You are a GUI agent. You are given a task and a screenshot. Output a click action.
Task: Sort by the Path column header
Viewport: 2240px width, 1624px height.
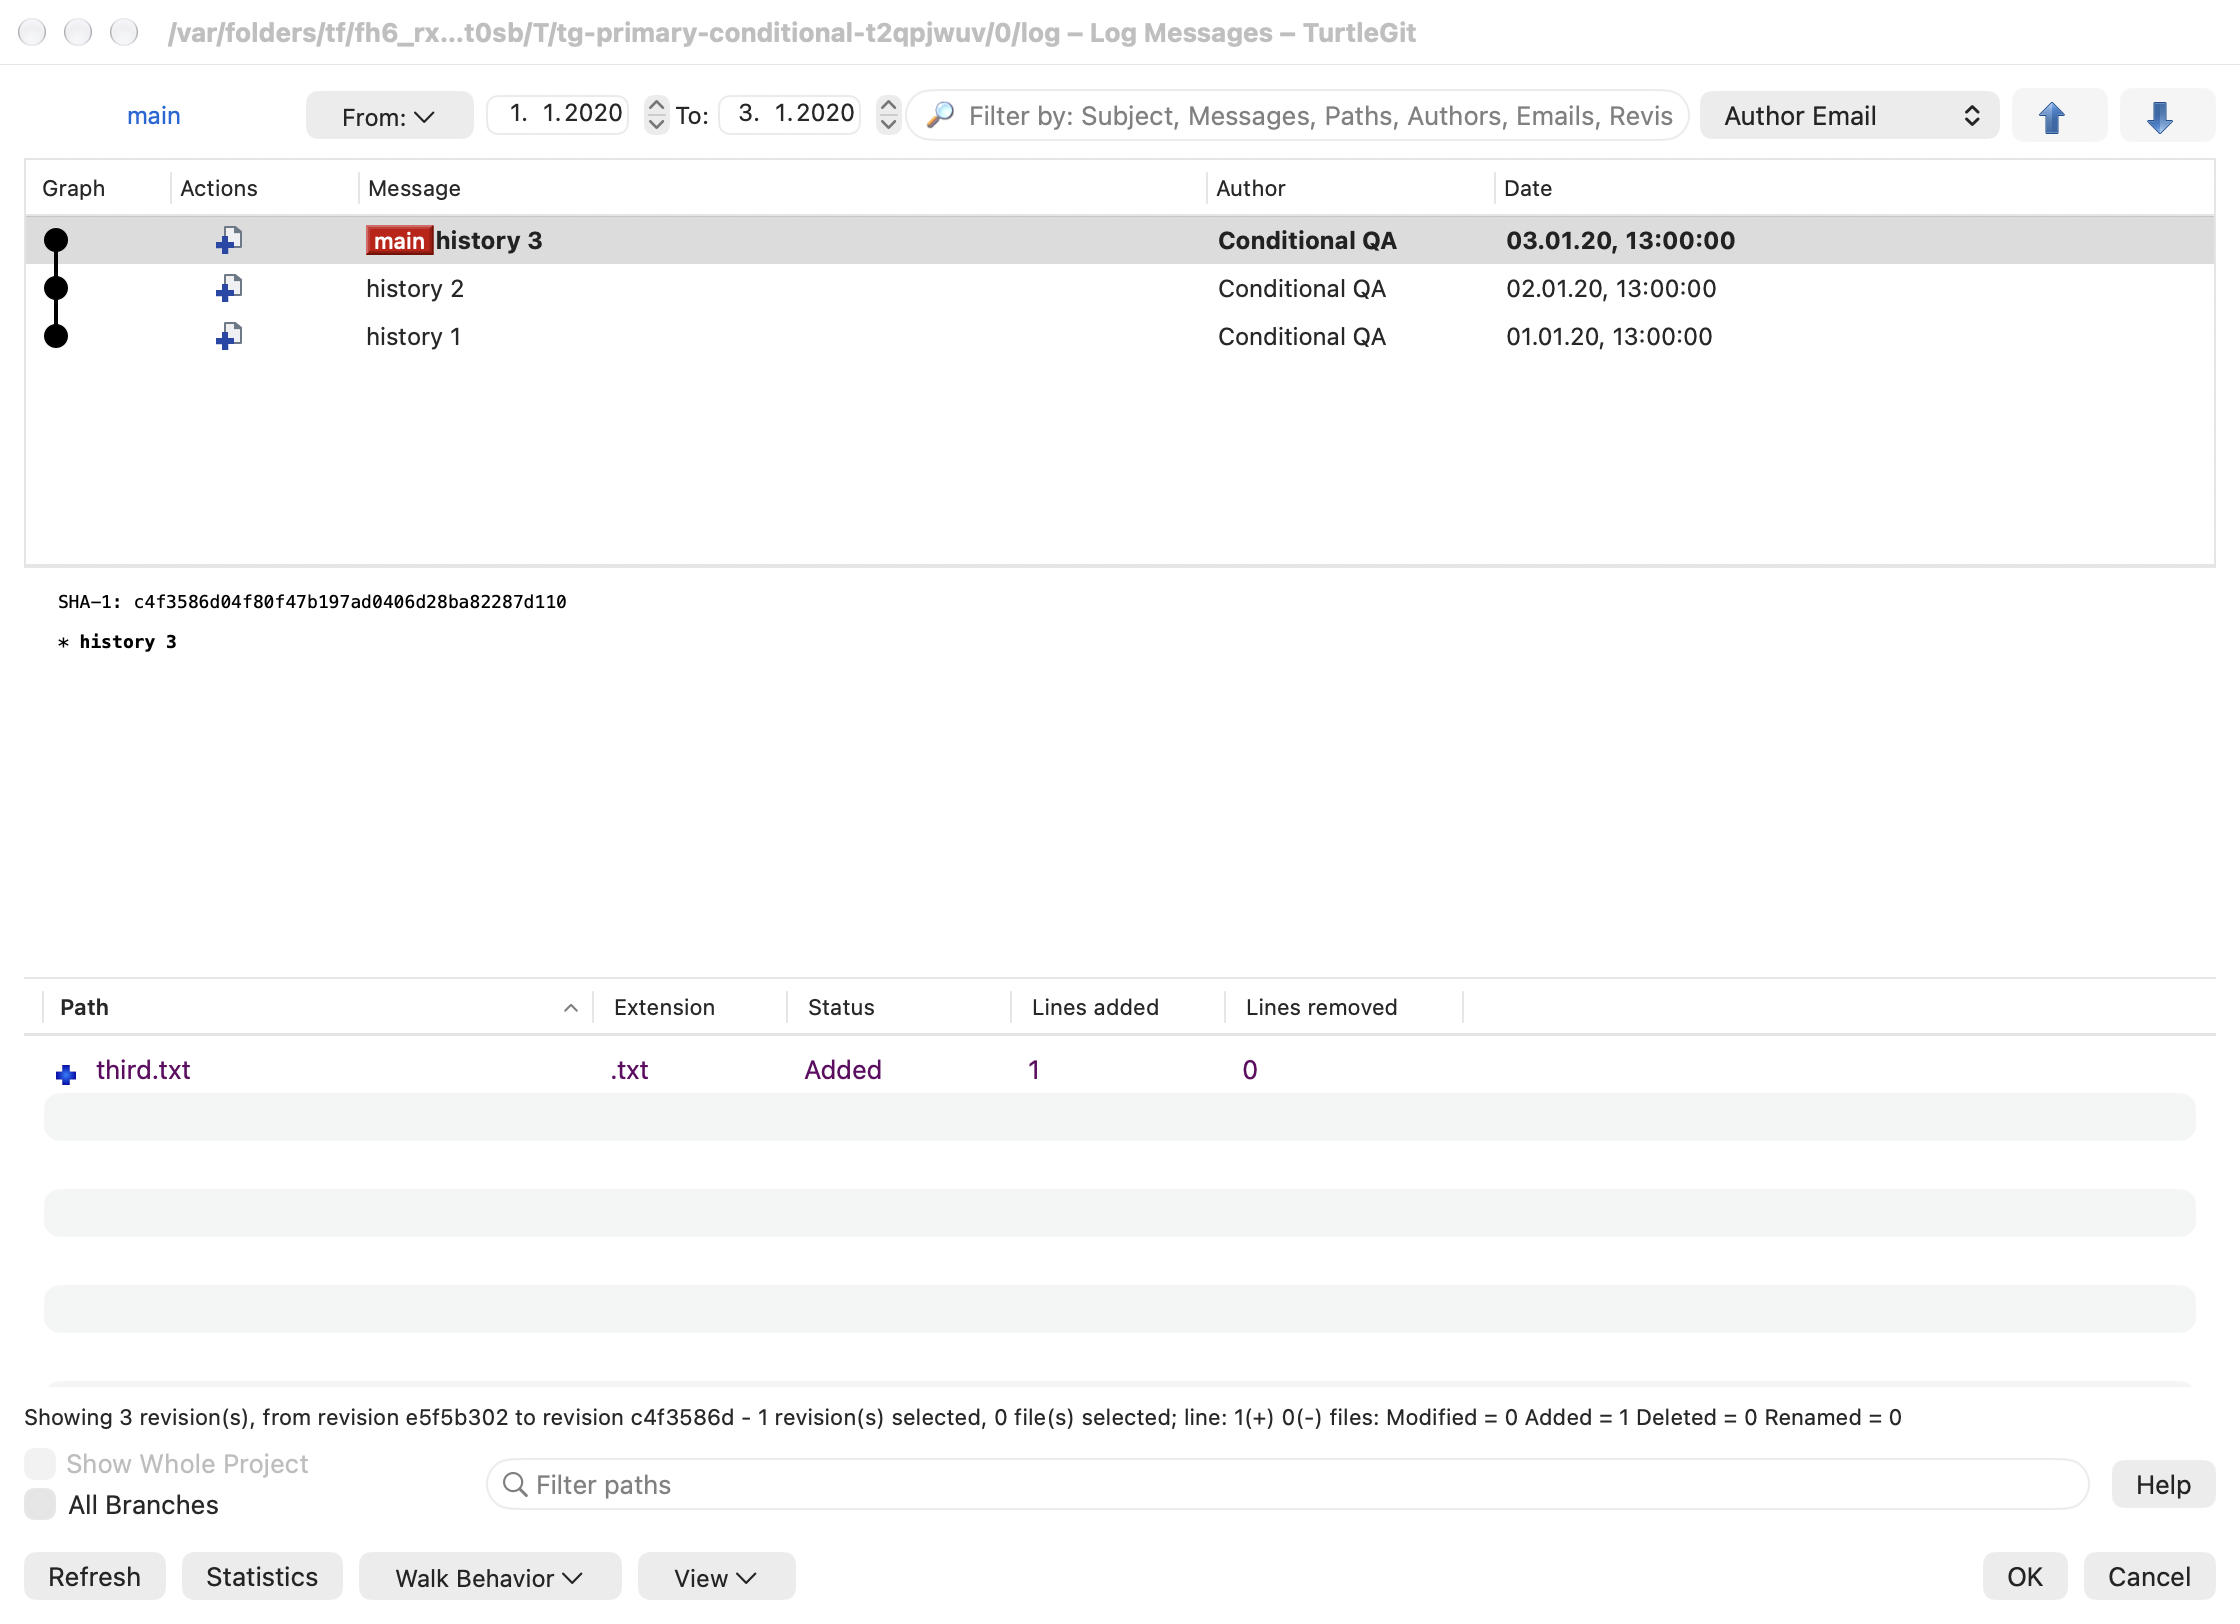point(318,1007)
